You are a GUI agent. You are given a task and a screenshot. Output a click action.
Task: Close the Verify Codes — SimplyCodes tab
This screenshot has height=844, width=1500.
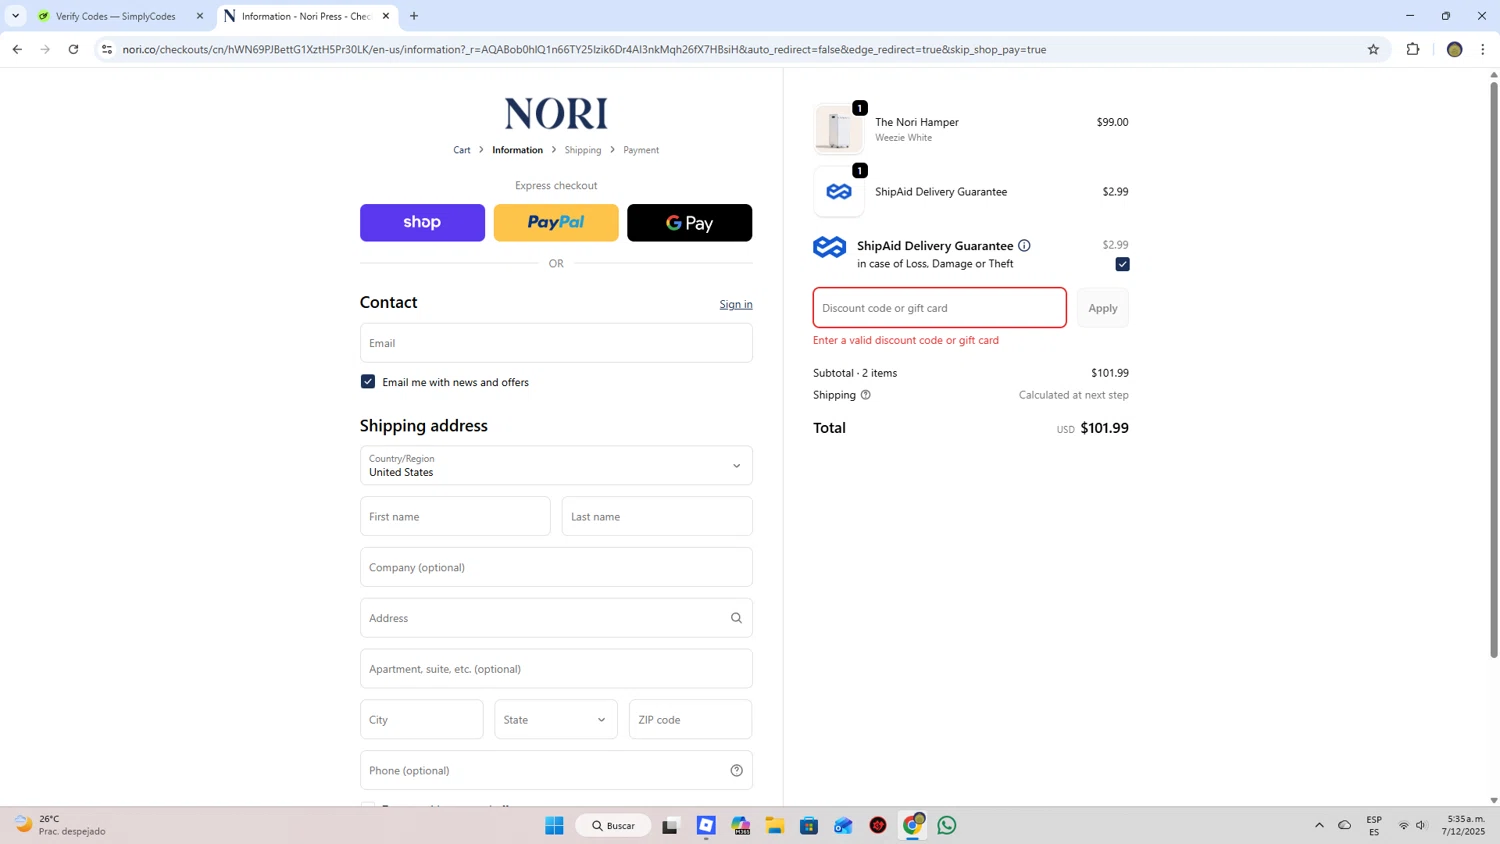(x=200, y=16)
